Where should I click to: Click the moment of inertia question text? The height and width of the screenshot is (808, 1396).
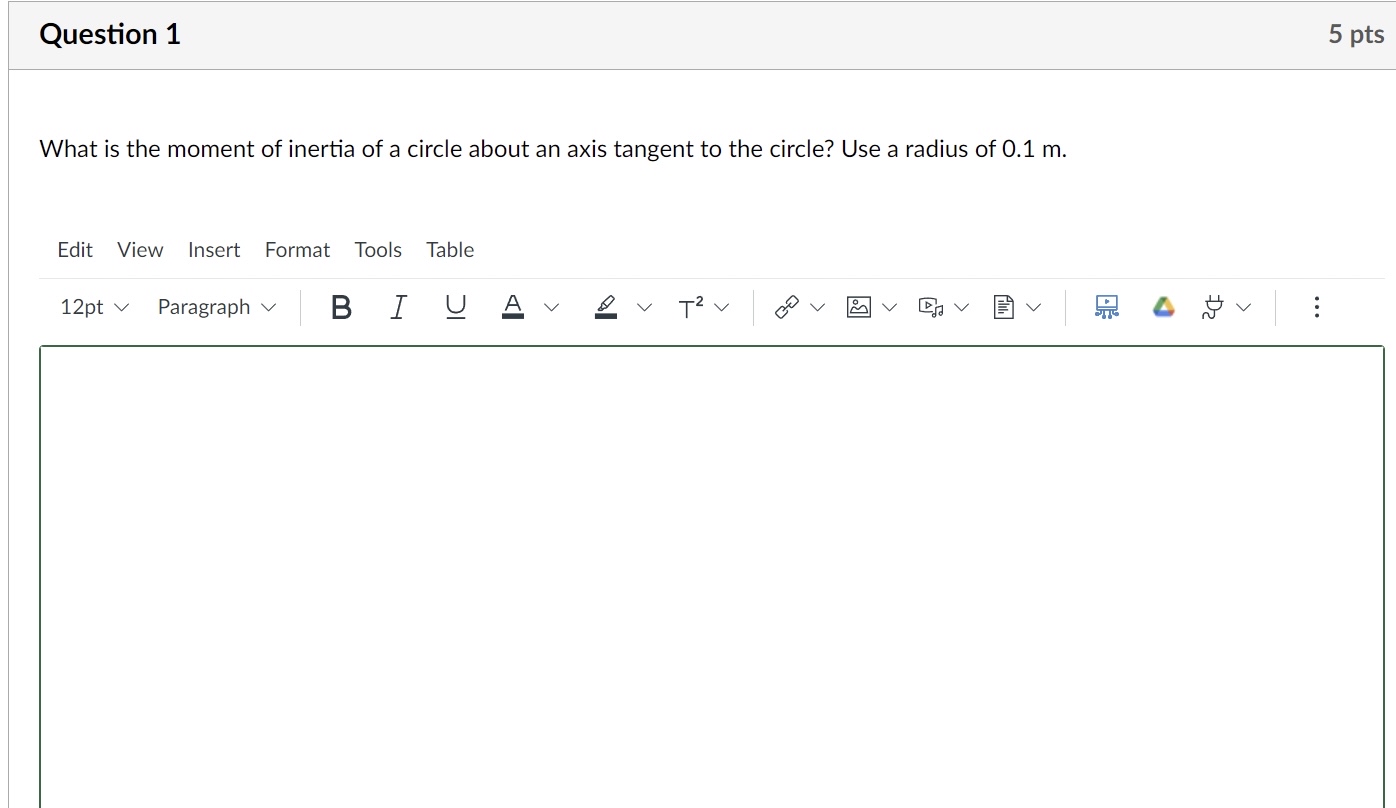(553, 150)
